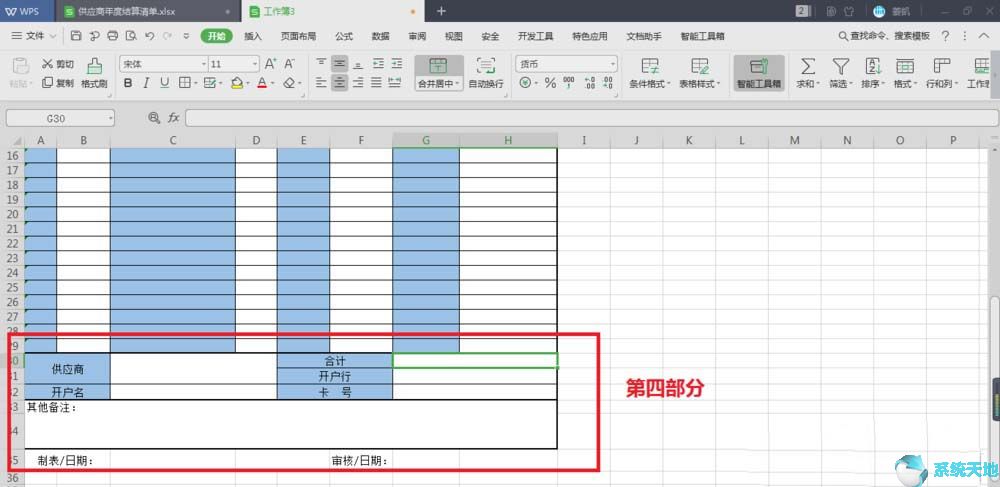Image resolution: width=1000 pixels, height=487 pixels.
Task: Open font color picker (red A)
Action: (x=261, y=83)
